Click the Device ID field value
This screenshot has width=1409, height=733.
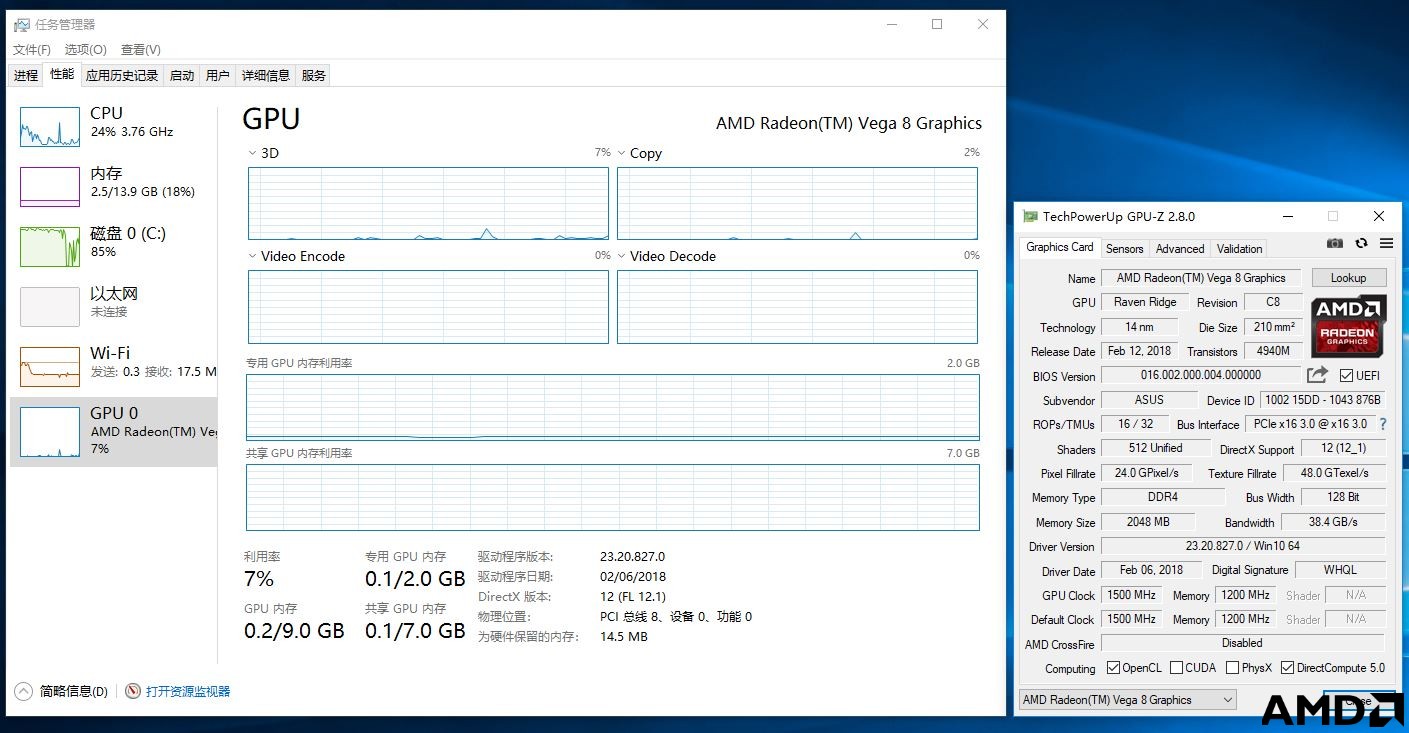click(1323, 400)
